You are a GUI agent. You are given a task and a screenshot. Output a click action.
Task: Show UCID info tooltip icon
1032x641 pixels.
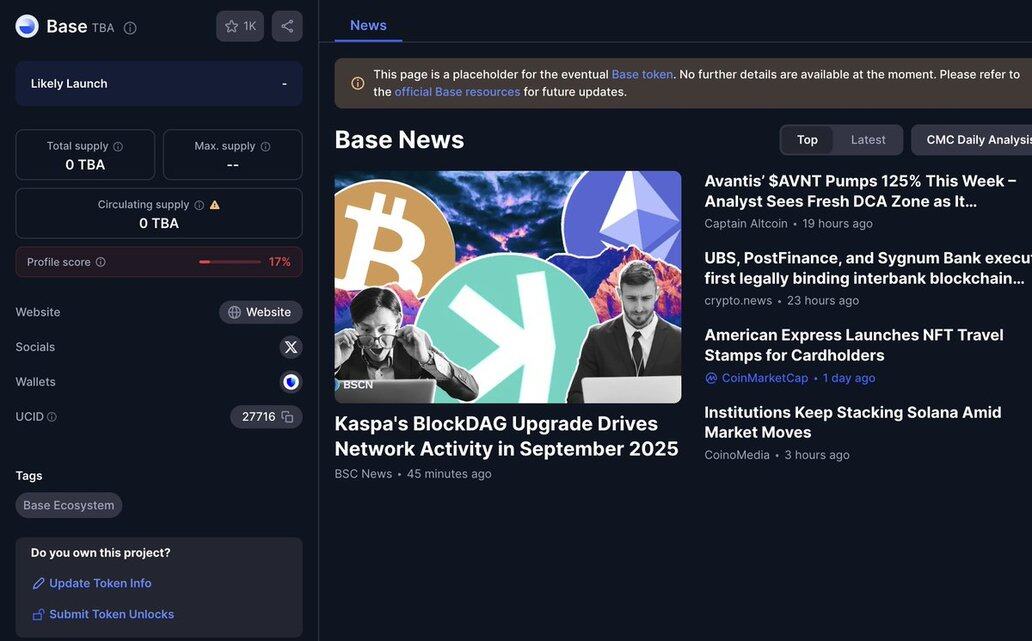point(52,417)
